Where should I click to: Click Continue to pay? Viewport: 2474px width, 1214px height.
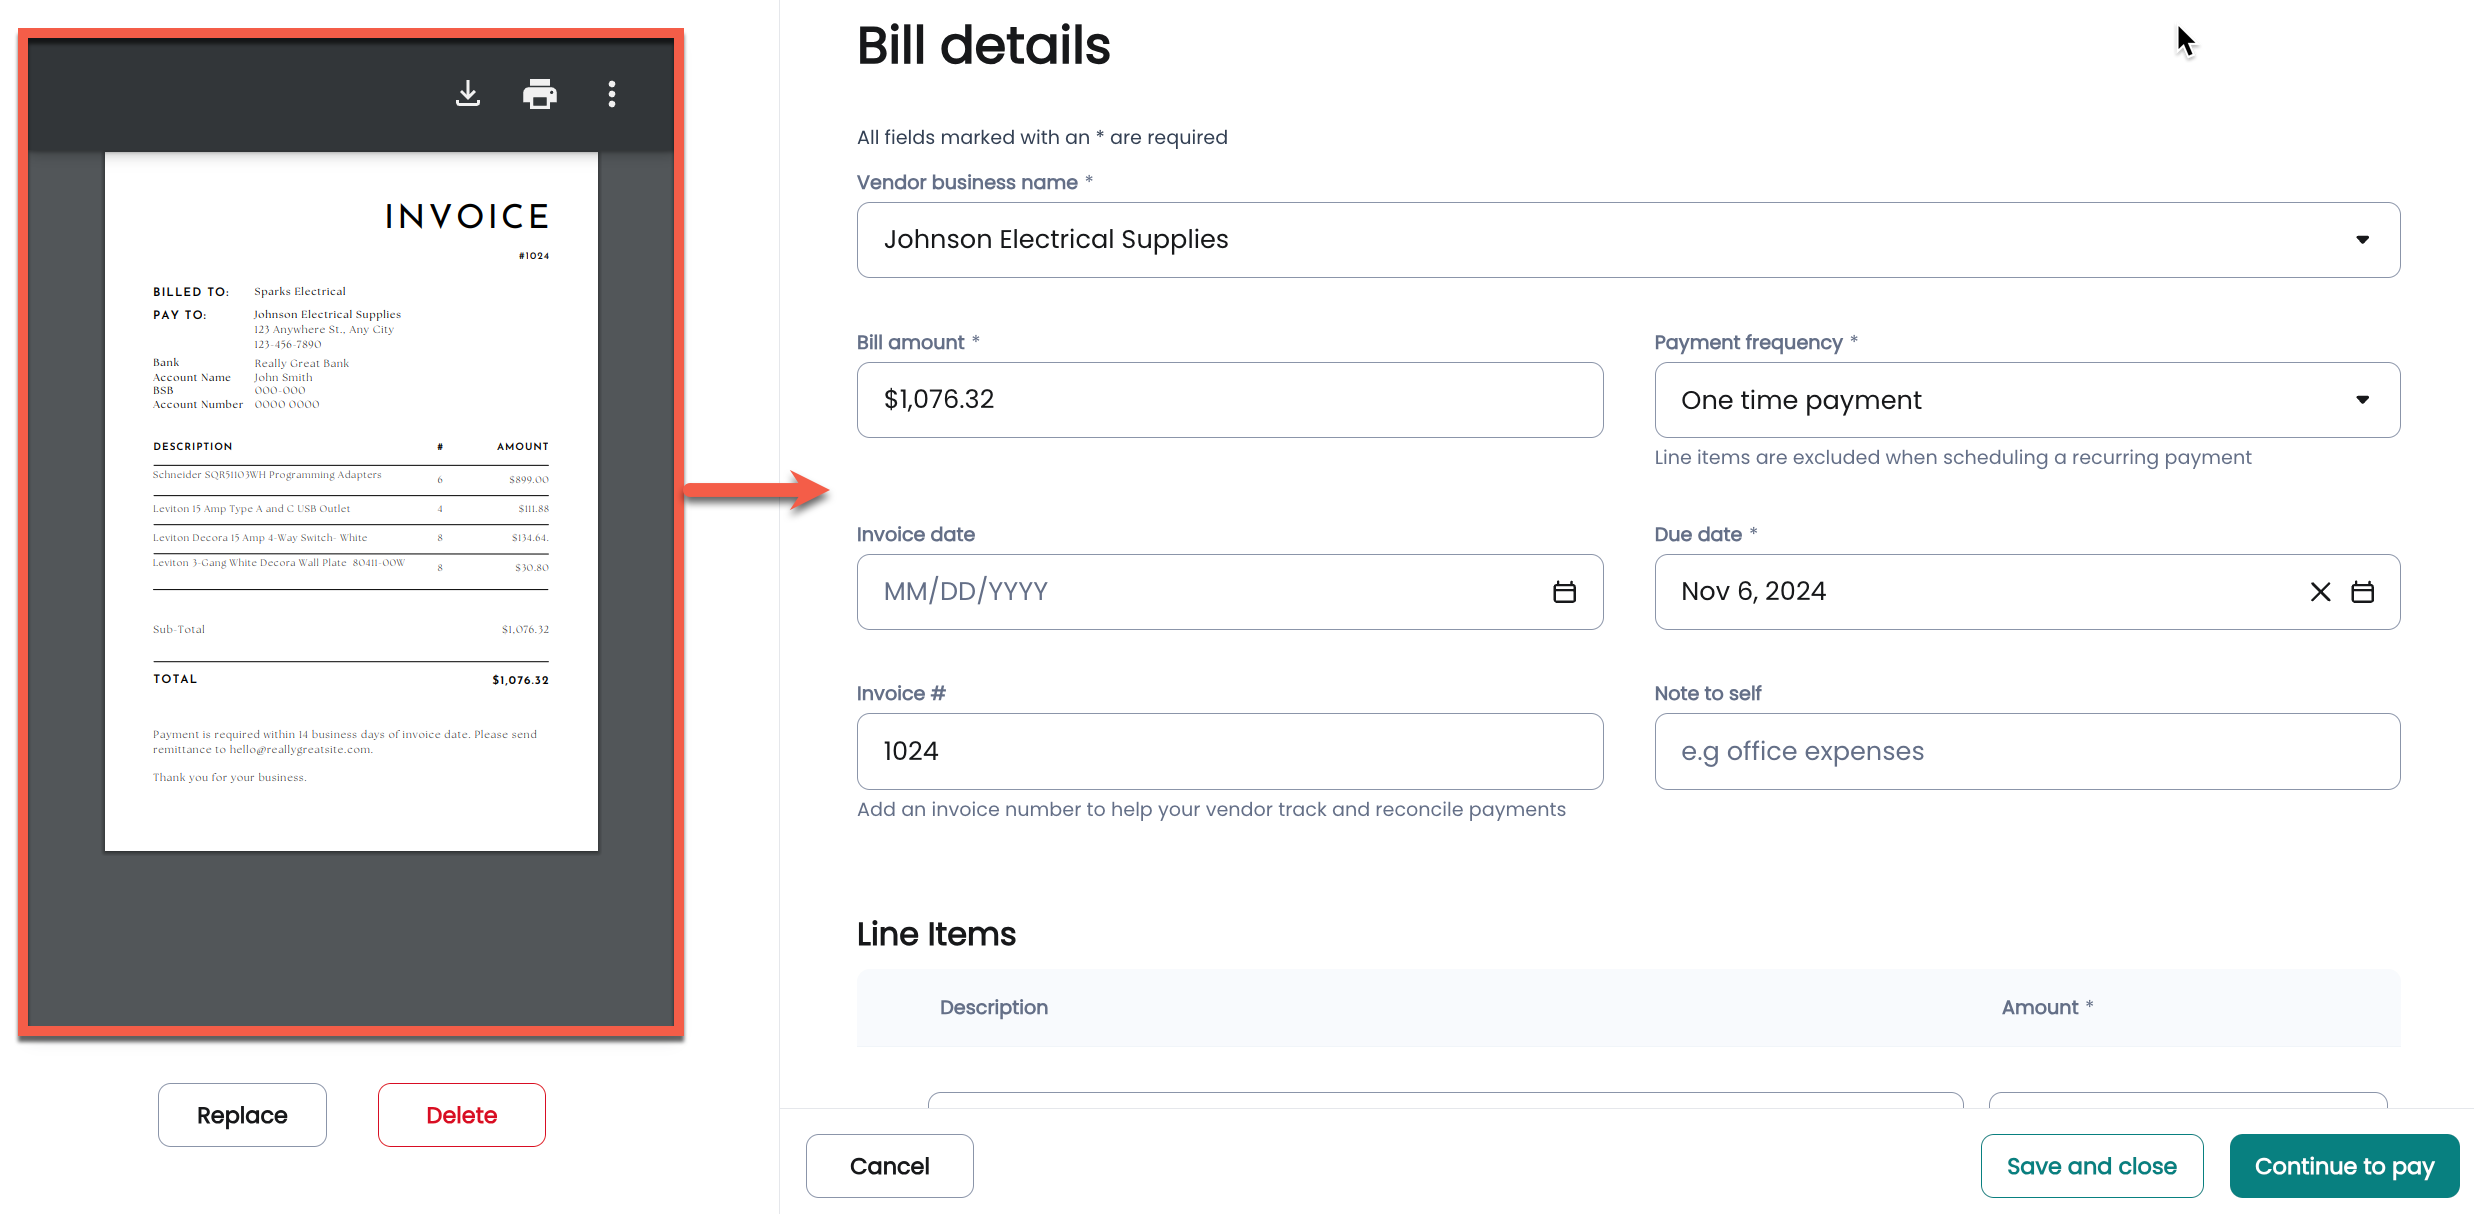tap(2343, 1166)
